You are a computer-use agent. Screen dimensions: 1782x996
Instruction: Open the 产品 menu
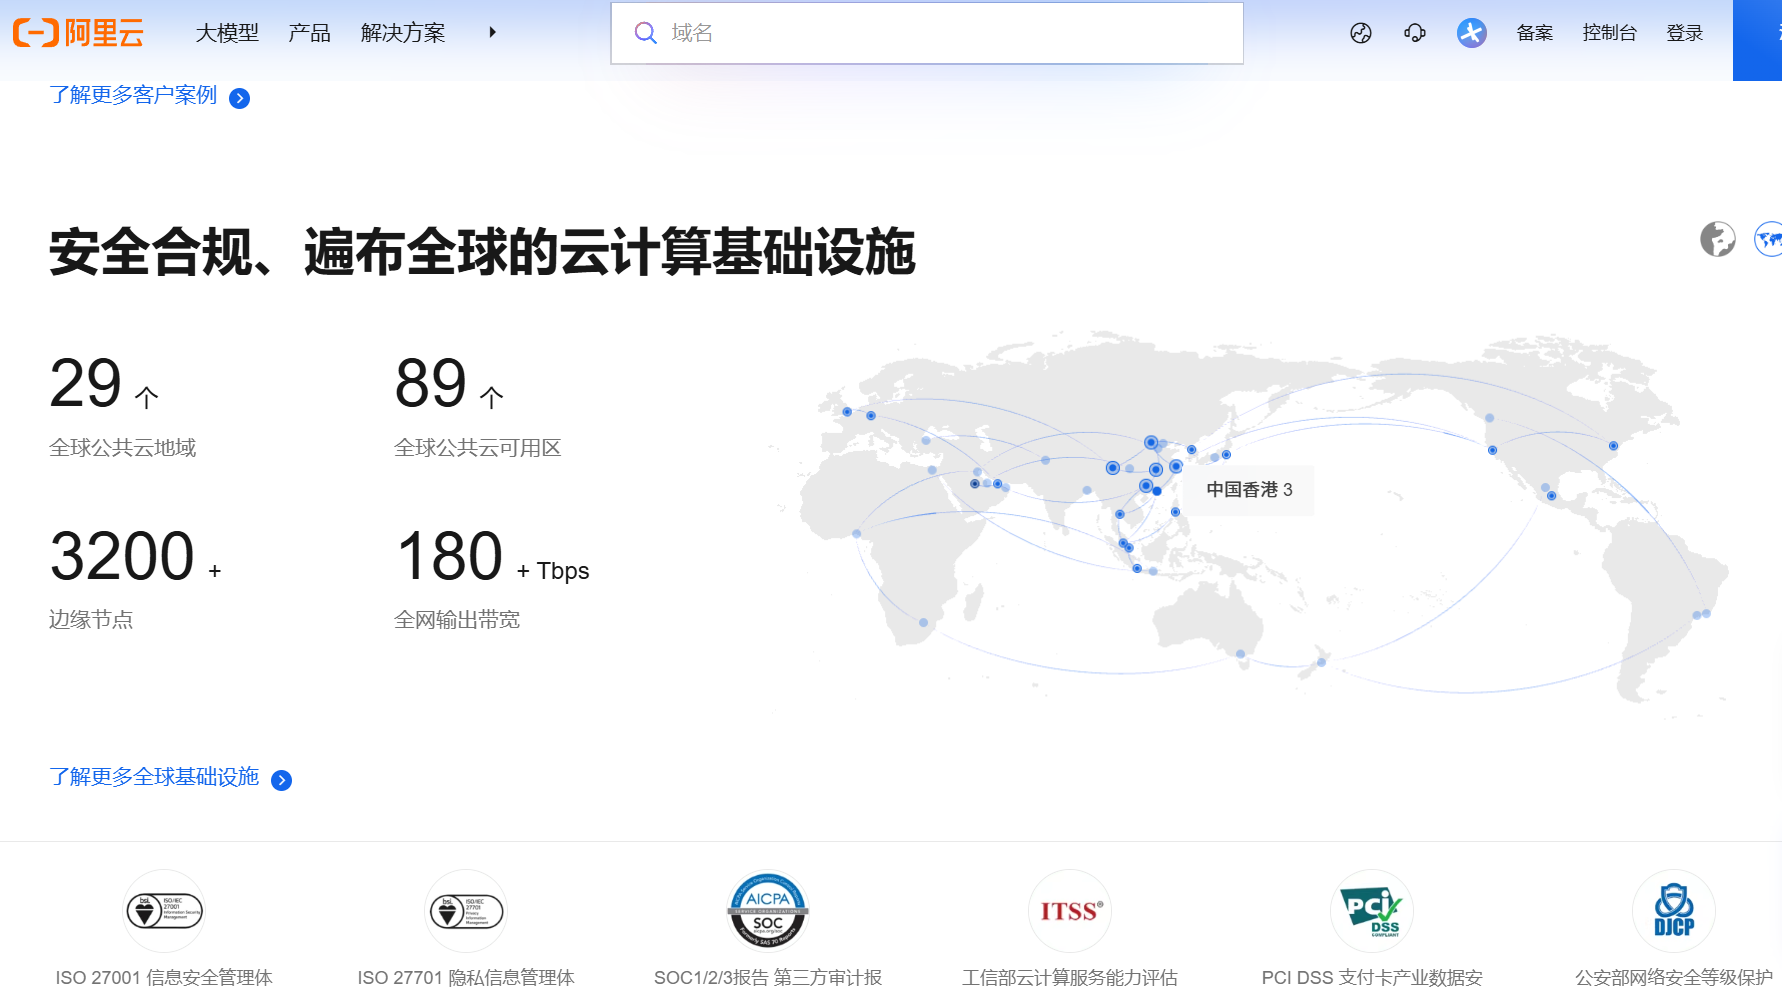click(309, 32)
